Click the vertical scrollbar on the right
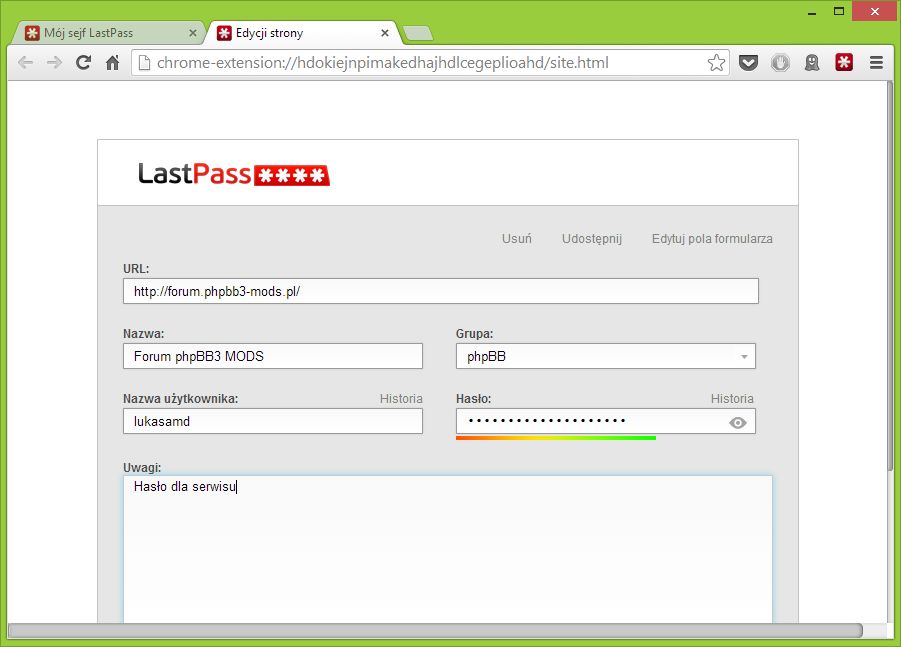Image resolution: width=901 pixels, height=647 pixels. point(890,276)
